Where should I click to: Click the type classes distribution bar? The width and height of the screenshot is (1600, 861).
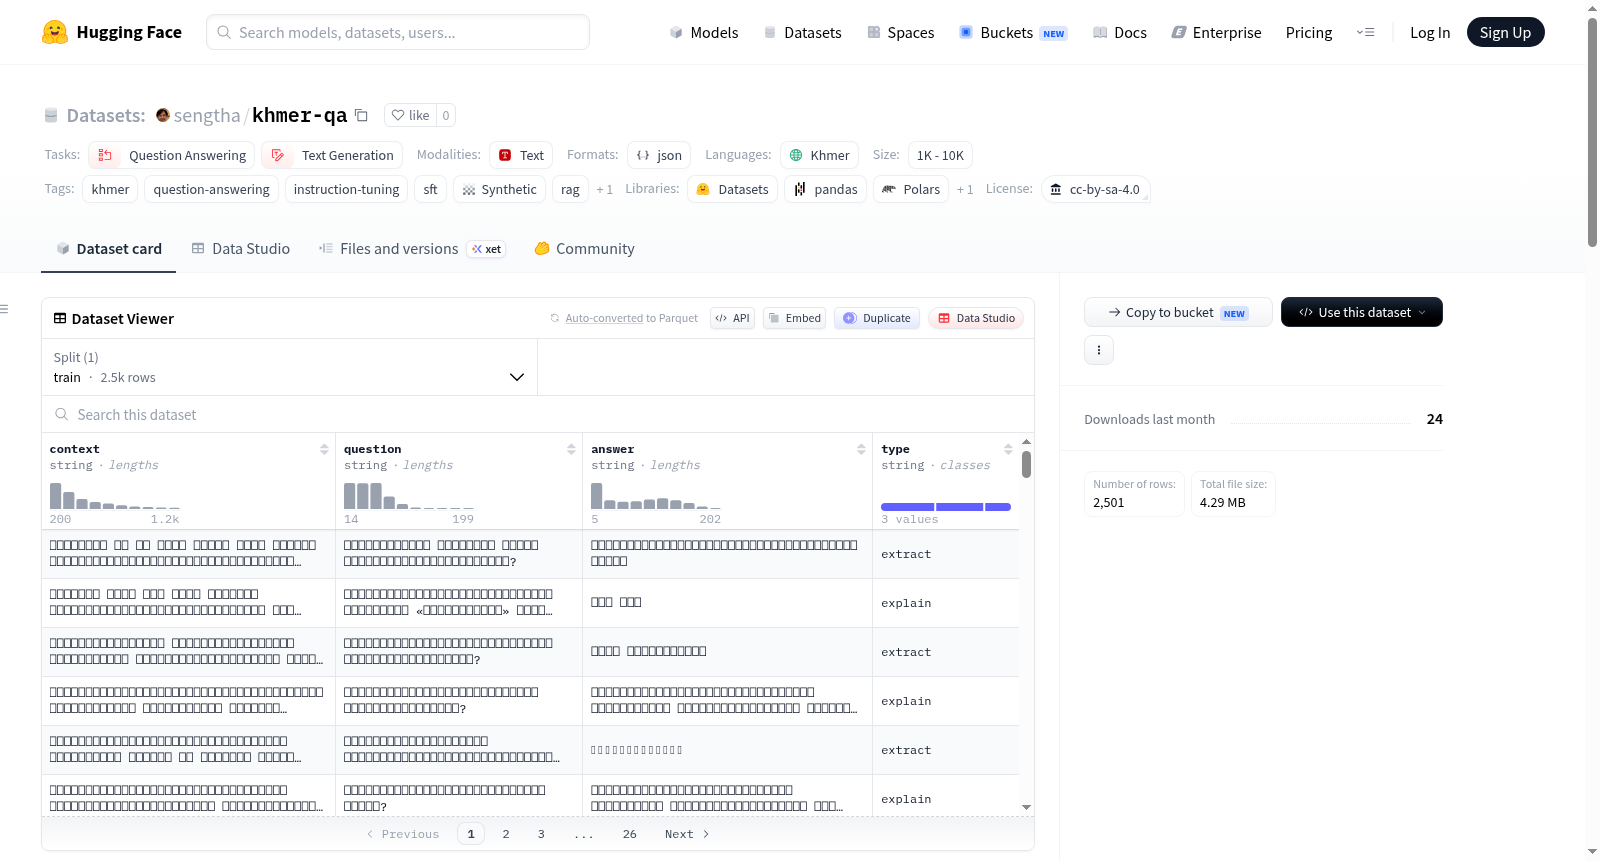click(x=946, y=507)
